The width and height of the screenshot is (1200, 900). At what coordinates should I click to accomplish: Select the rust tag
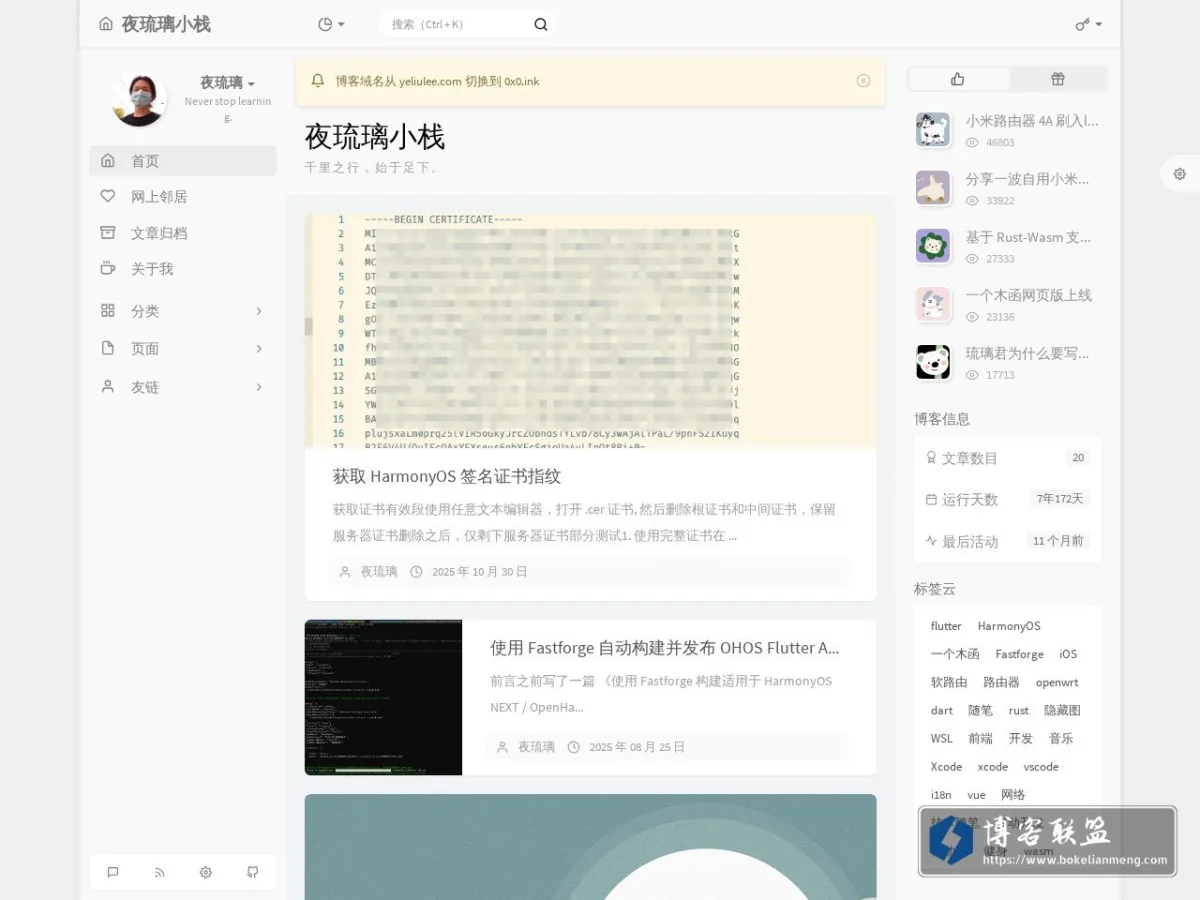coord(1018,710)
